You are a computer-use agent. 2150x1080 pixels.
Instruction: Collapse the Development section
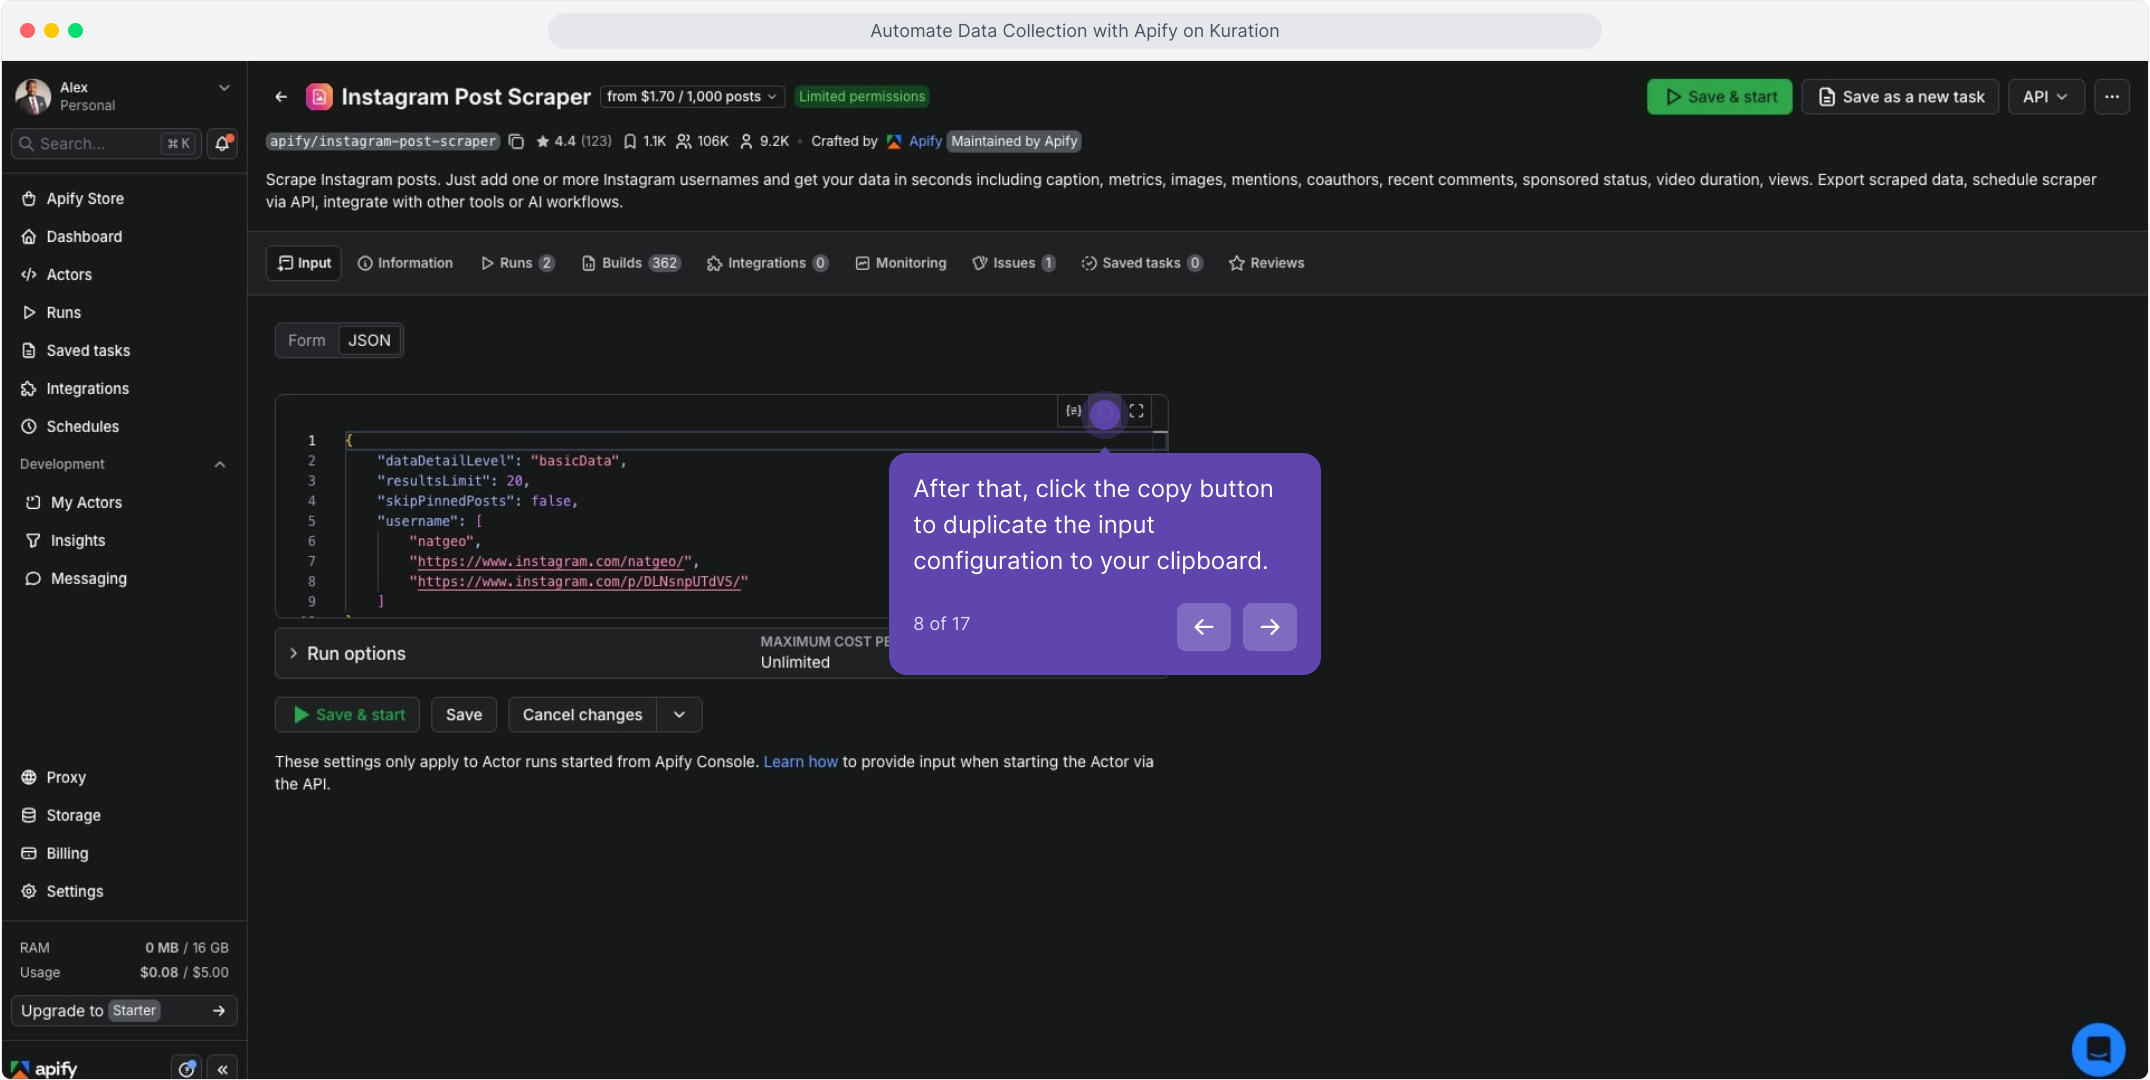(x=220, y=465)
